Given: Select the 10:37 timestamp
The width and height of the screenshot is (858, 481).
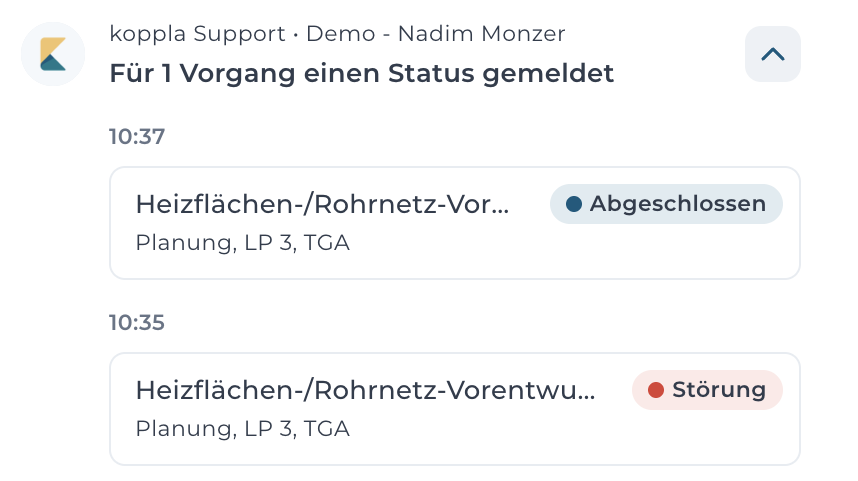Looking at the screenshot, I should coord(137,137).
